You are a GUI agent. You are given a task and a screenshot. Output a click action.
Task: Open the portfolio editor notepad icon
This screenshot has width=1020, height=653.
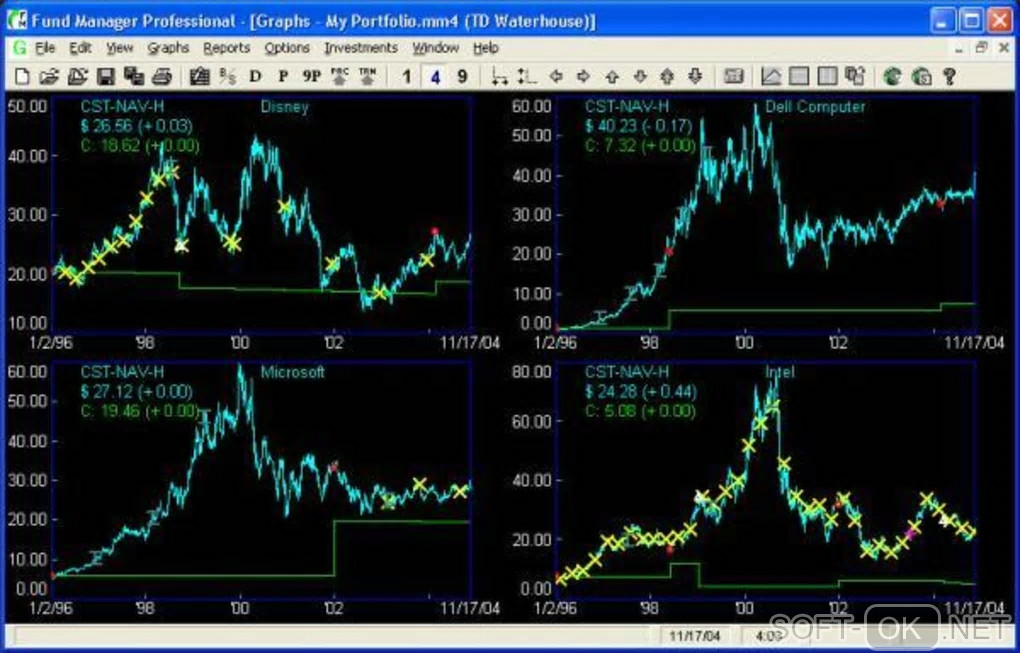tap(200, 77)
